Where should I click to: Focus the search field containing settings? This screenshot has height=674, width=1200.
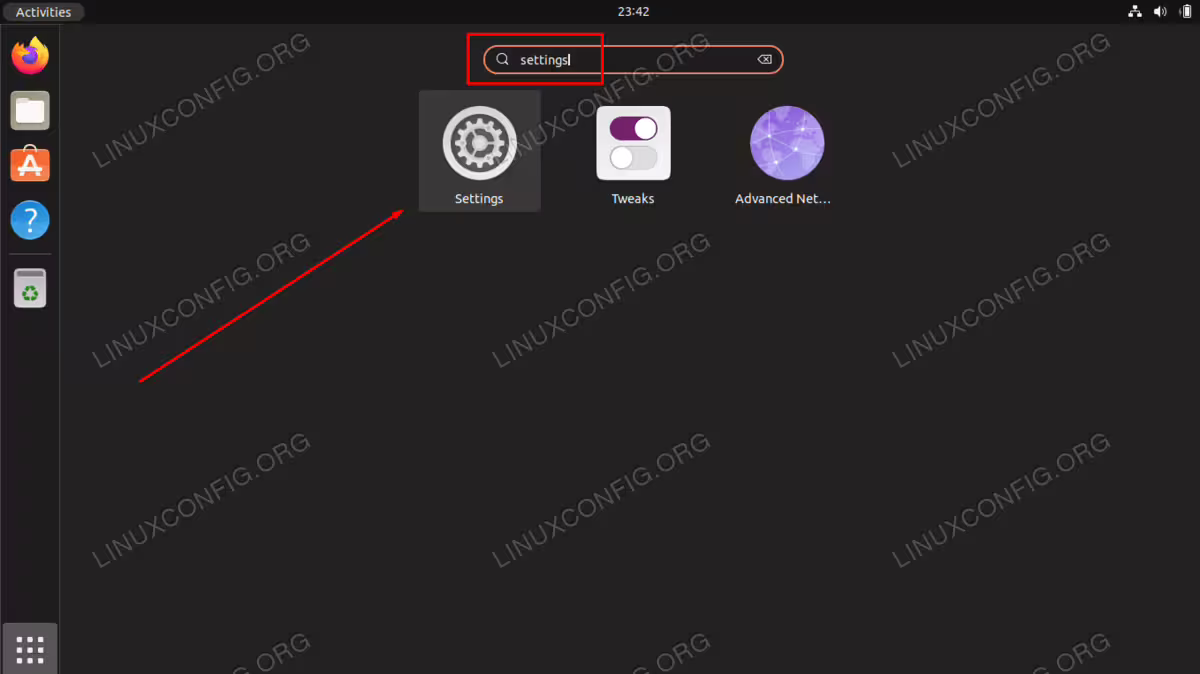point(633,60)
